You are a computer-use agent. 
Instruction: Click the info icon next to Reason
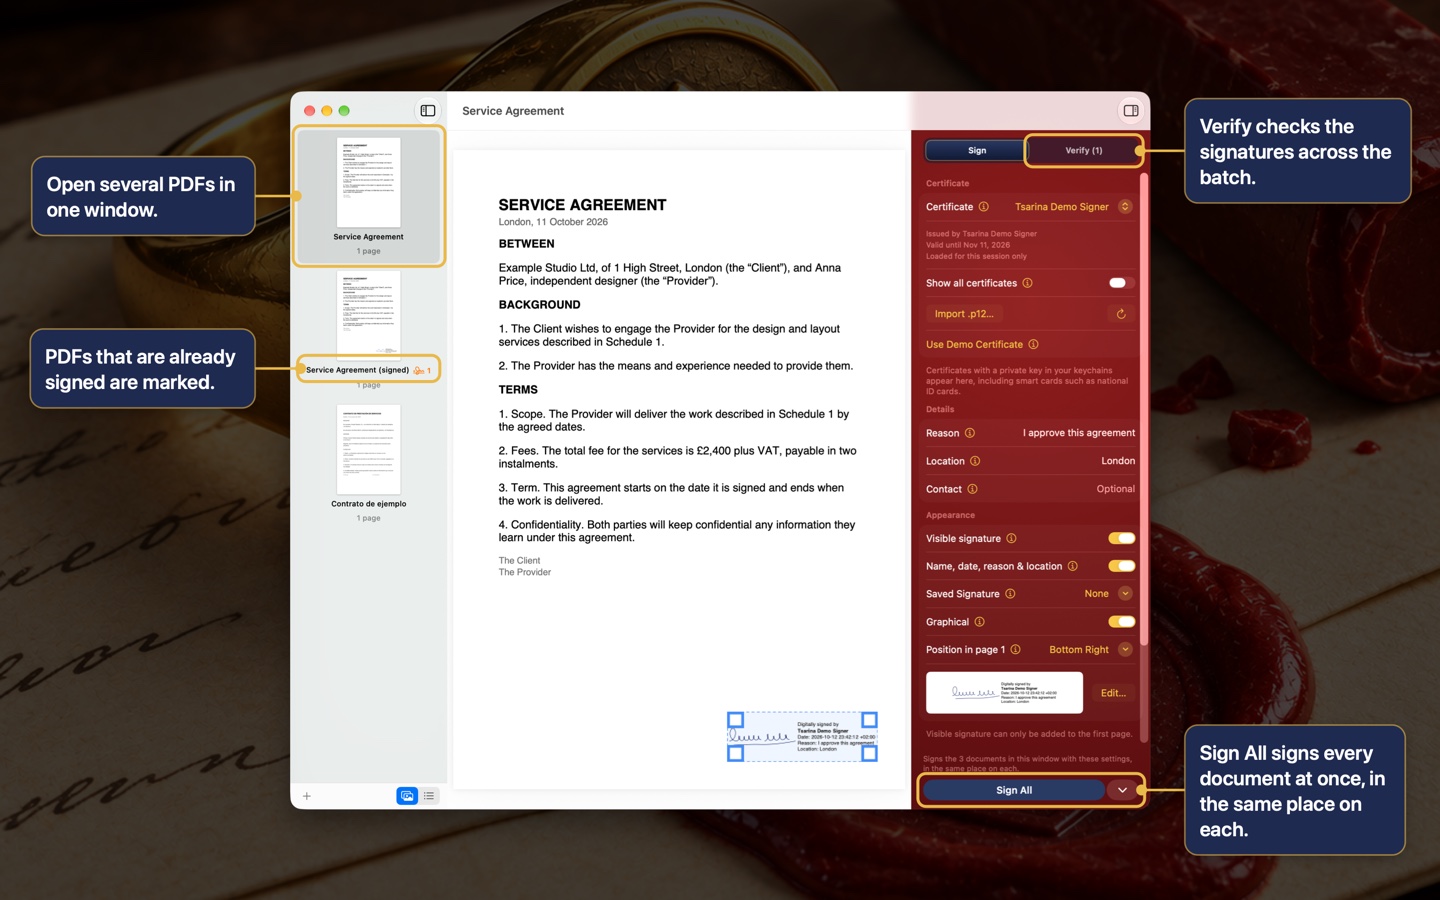tap(970, 433)
